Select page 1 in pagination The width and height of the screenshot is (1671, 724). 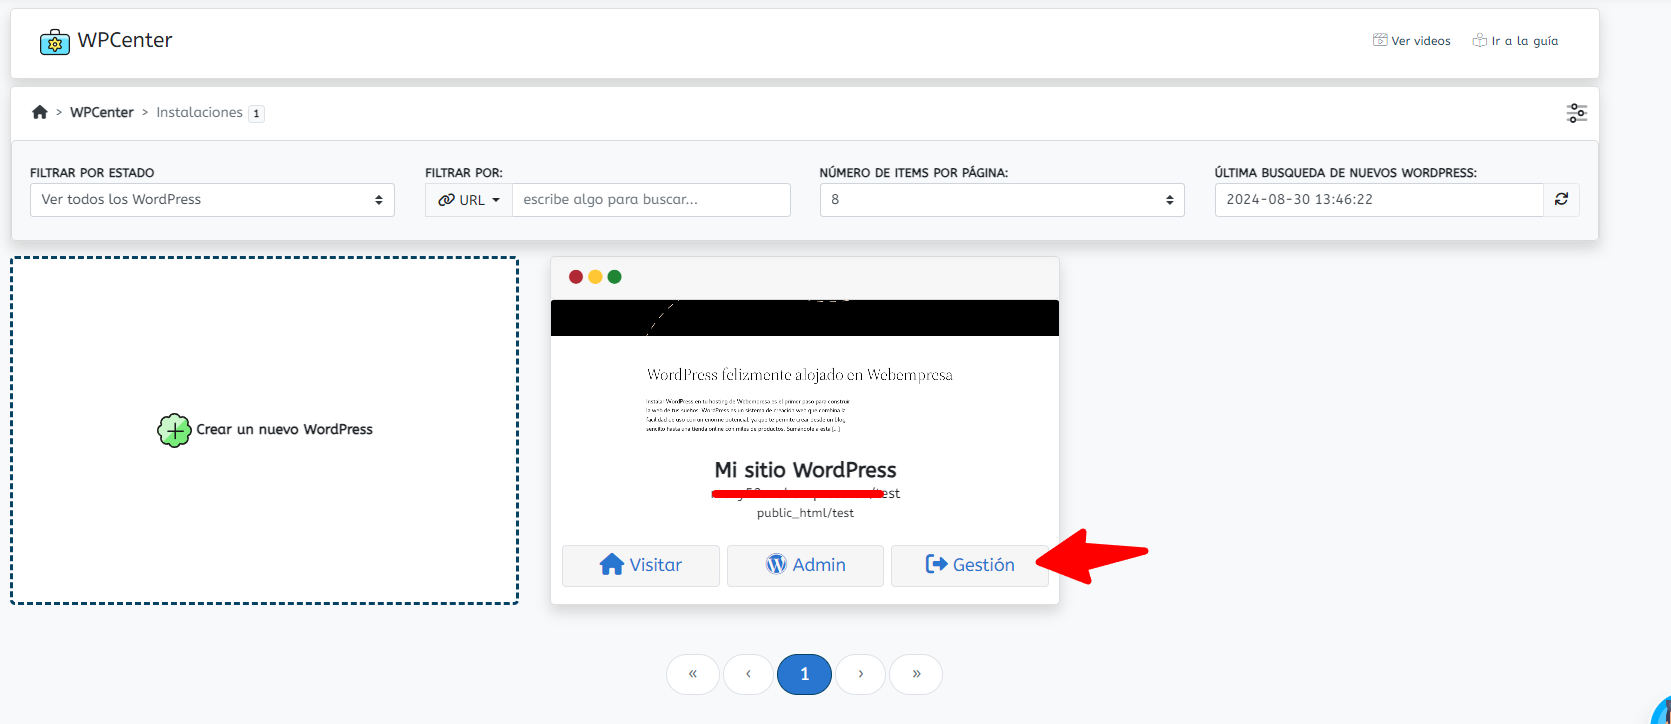[x=805, y=674]
